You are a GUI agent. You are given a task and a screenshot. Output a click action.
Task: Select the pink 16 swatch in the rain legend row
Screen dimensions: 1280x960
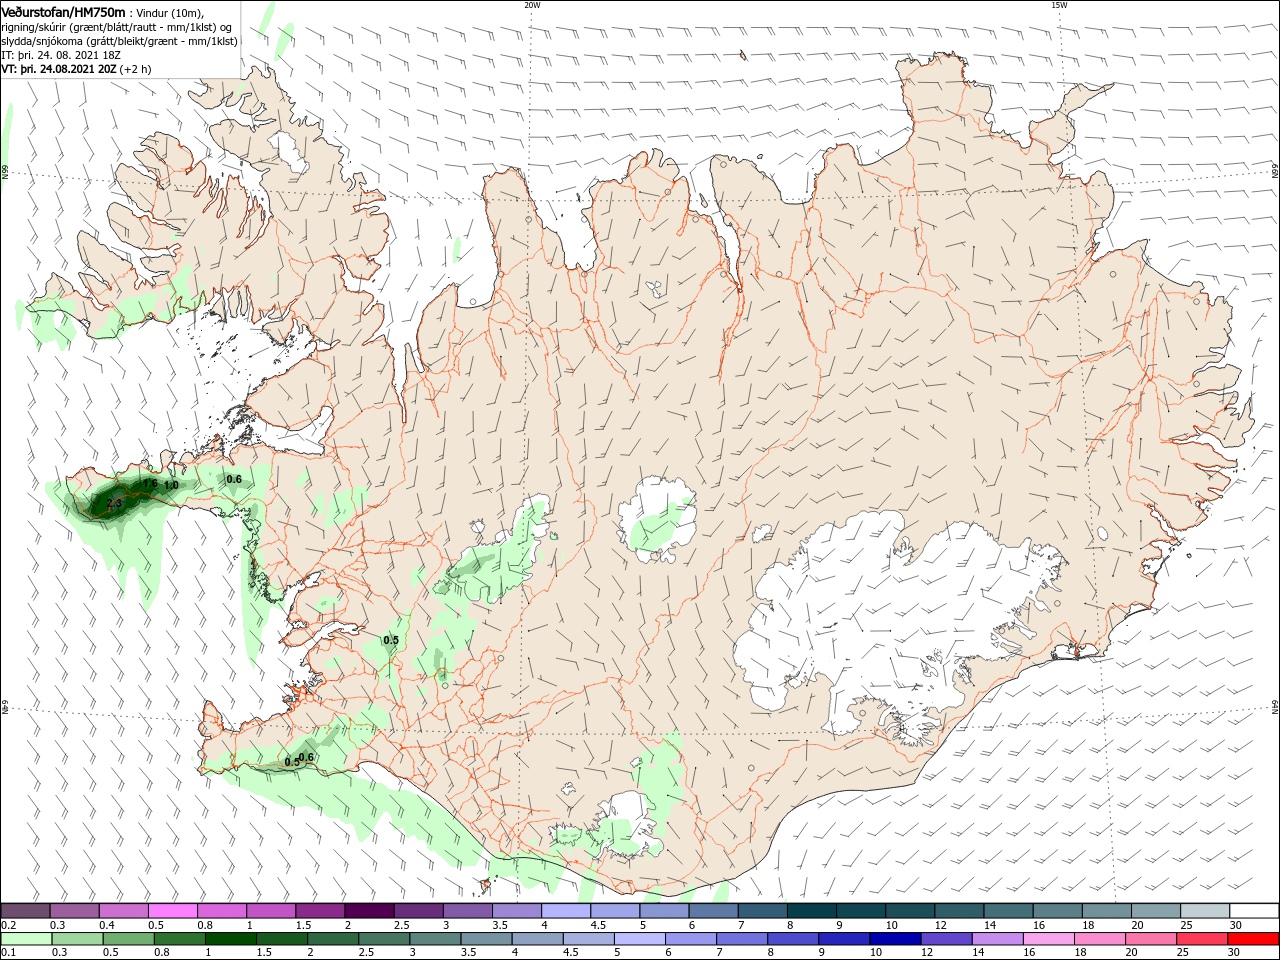coord(1049,939)
